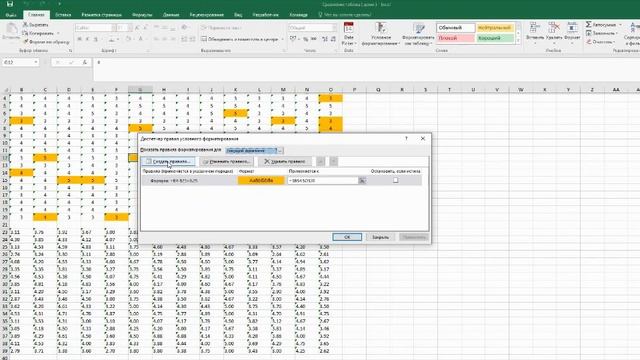
Task: Open the Вид ribbon tab
Action: click(x=238, y=15)
